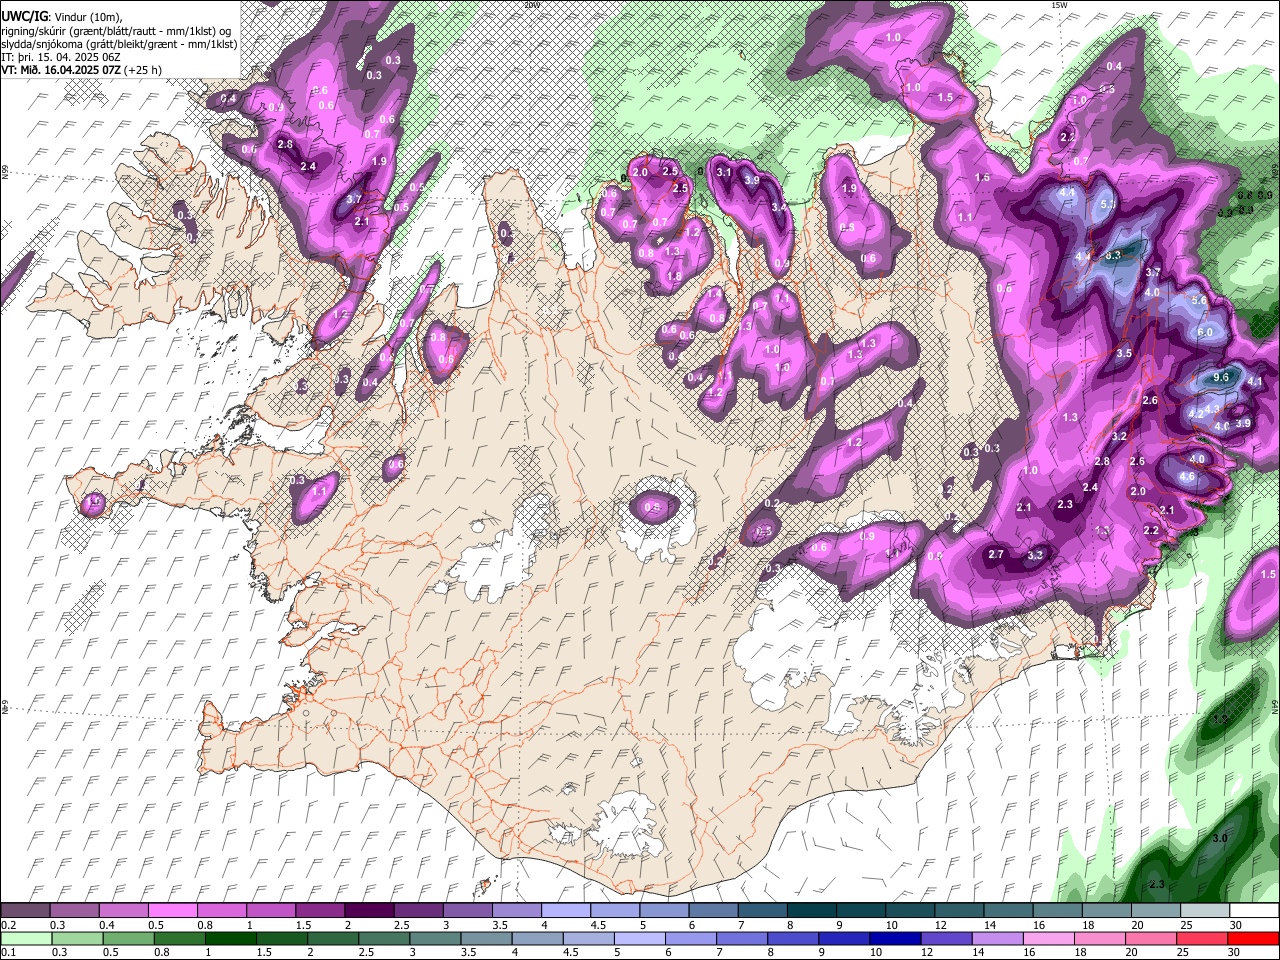
Task: Click the 15W longitude label at top
Action: coord(1059,5)
